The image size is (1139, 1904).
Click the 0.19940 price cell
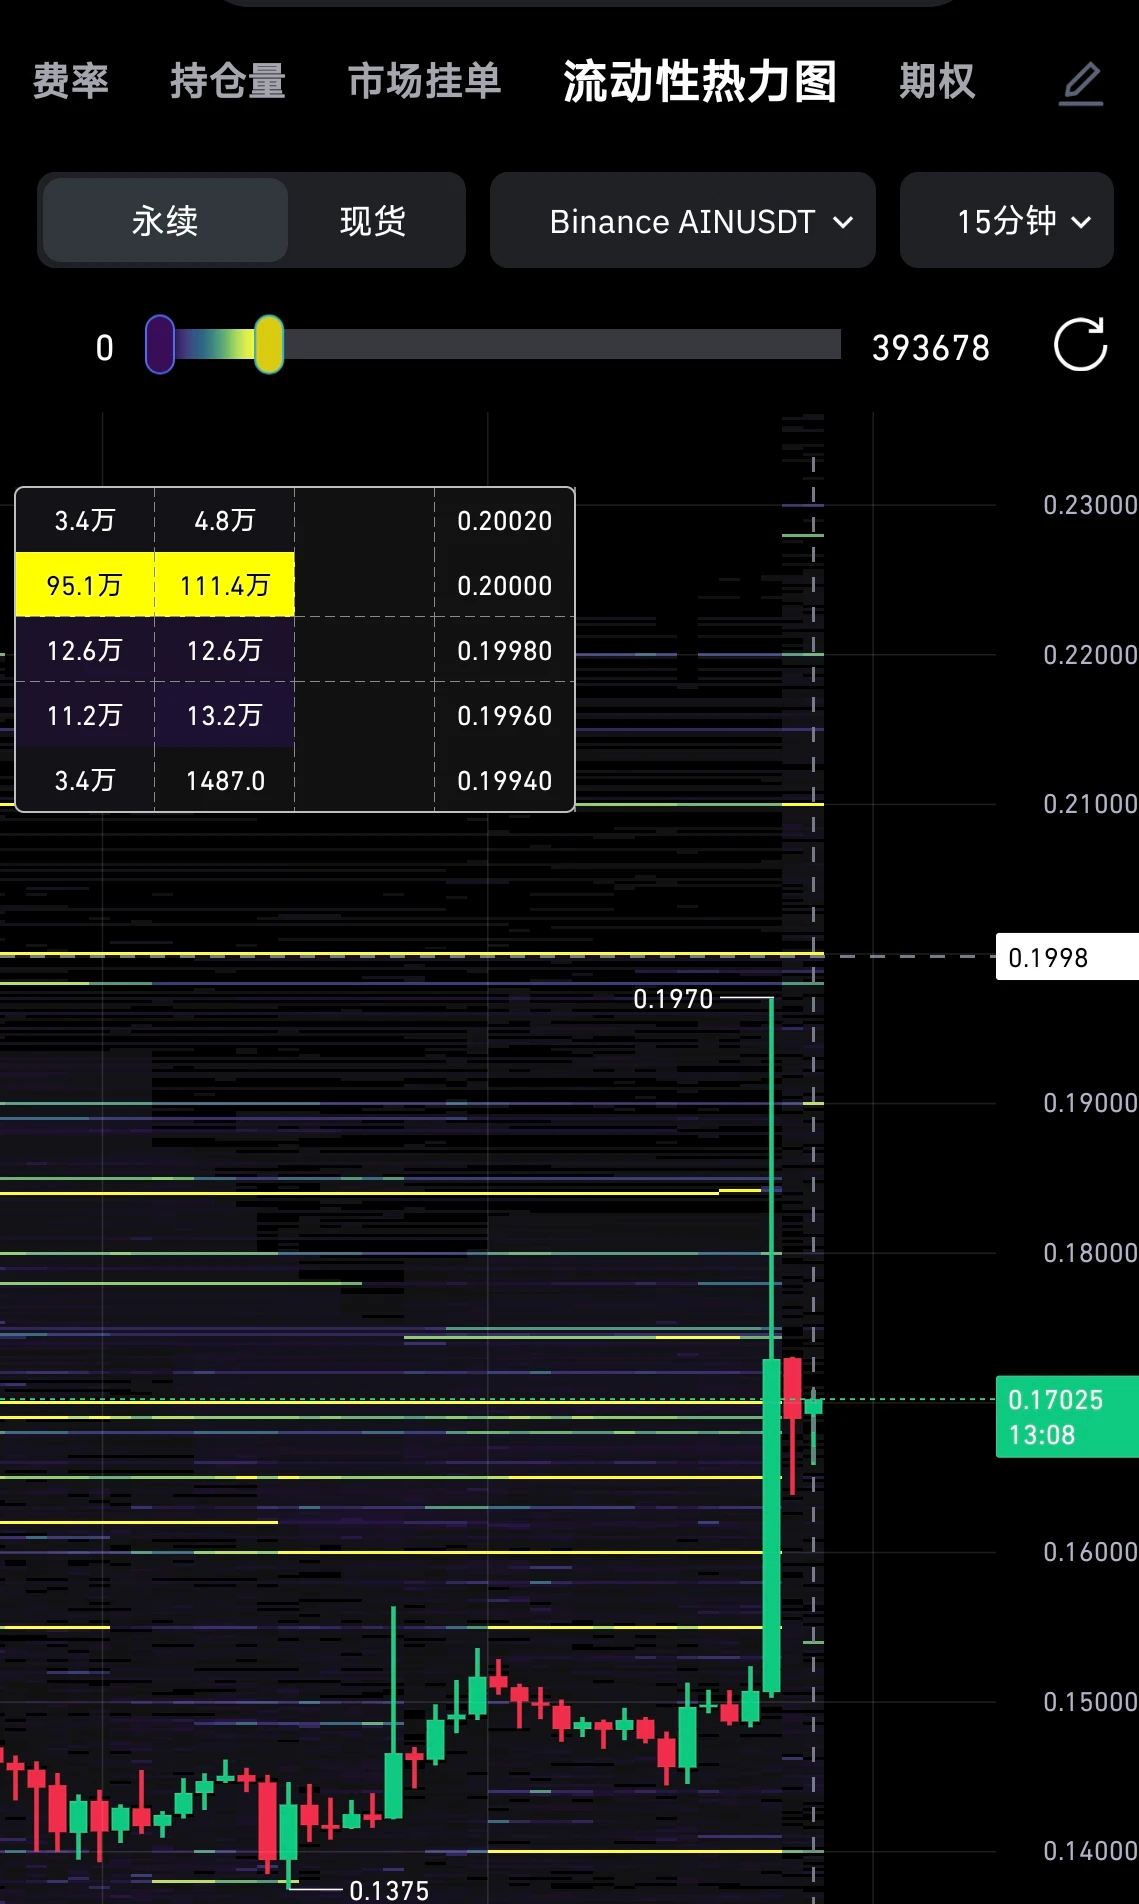505,780
